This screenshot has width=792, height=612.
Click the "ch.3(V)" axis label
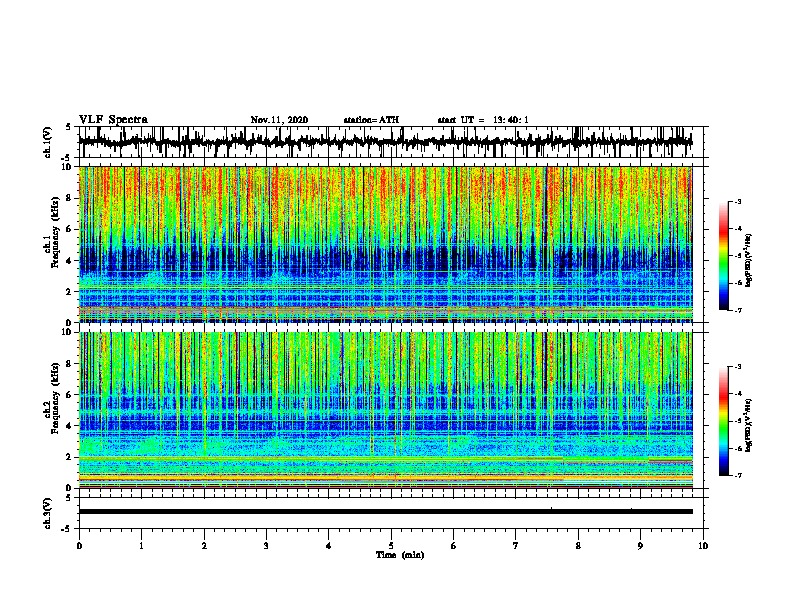(48, 513)
